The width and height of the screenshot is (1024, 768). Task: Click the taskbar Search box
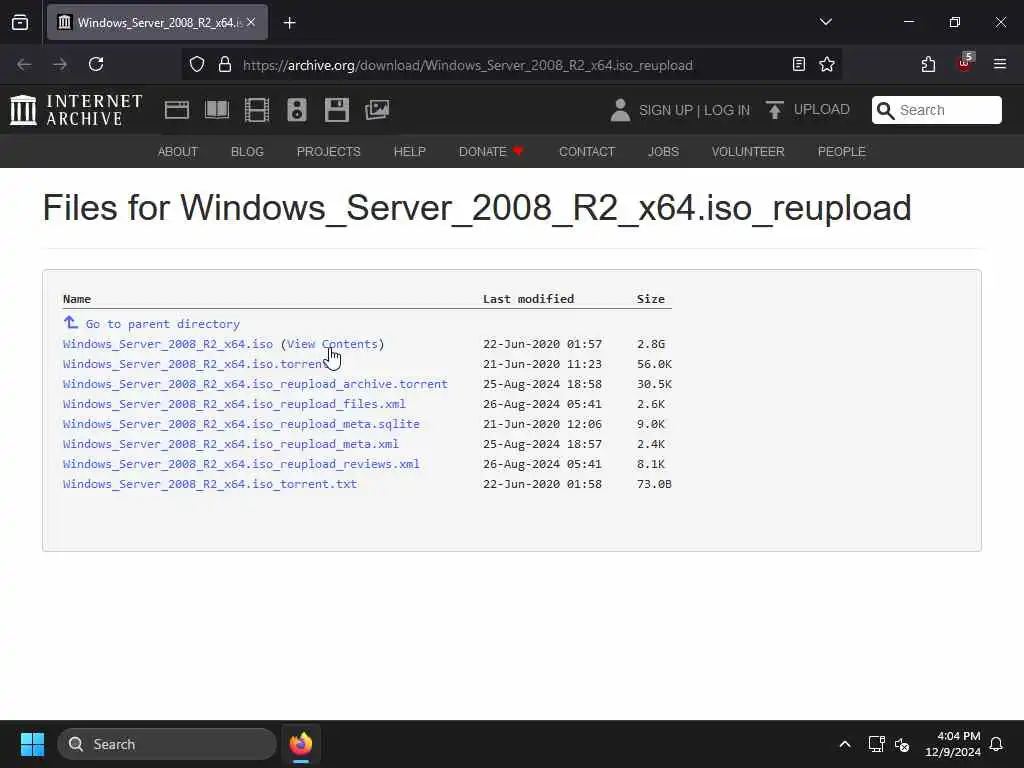(167, 744)
